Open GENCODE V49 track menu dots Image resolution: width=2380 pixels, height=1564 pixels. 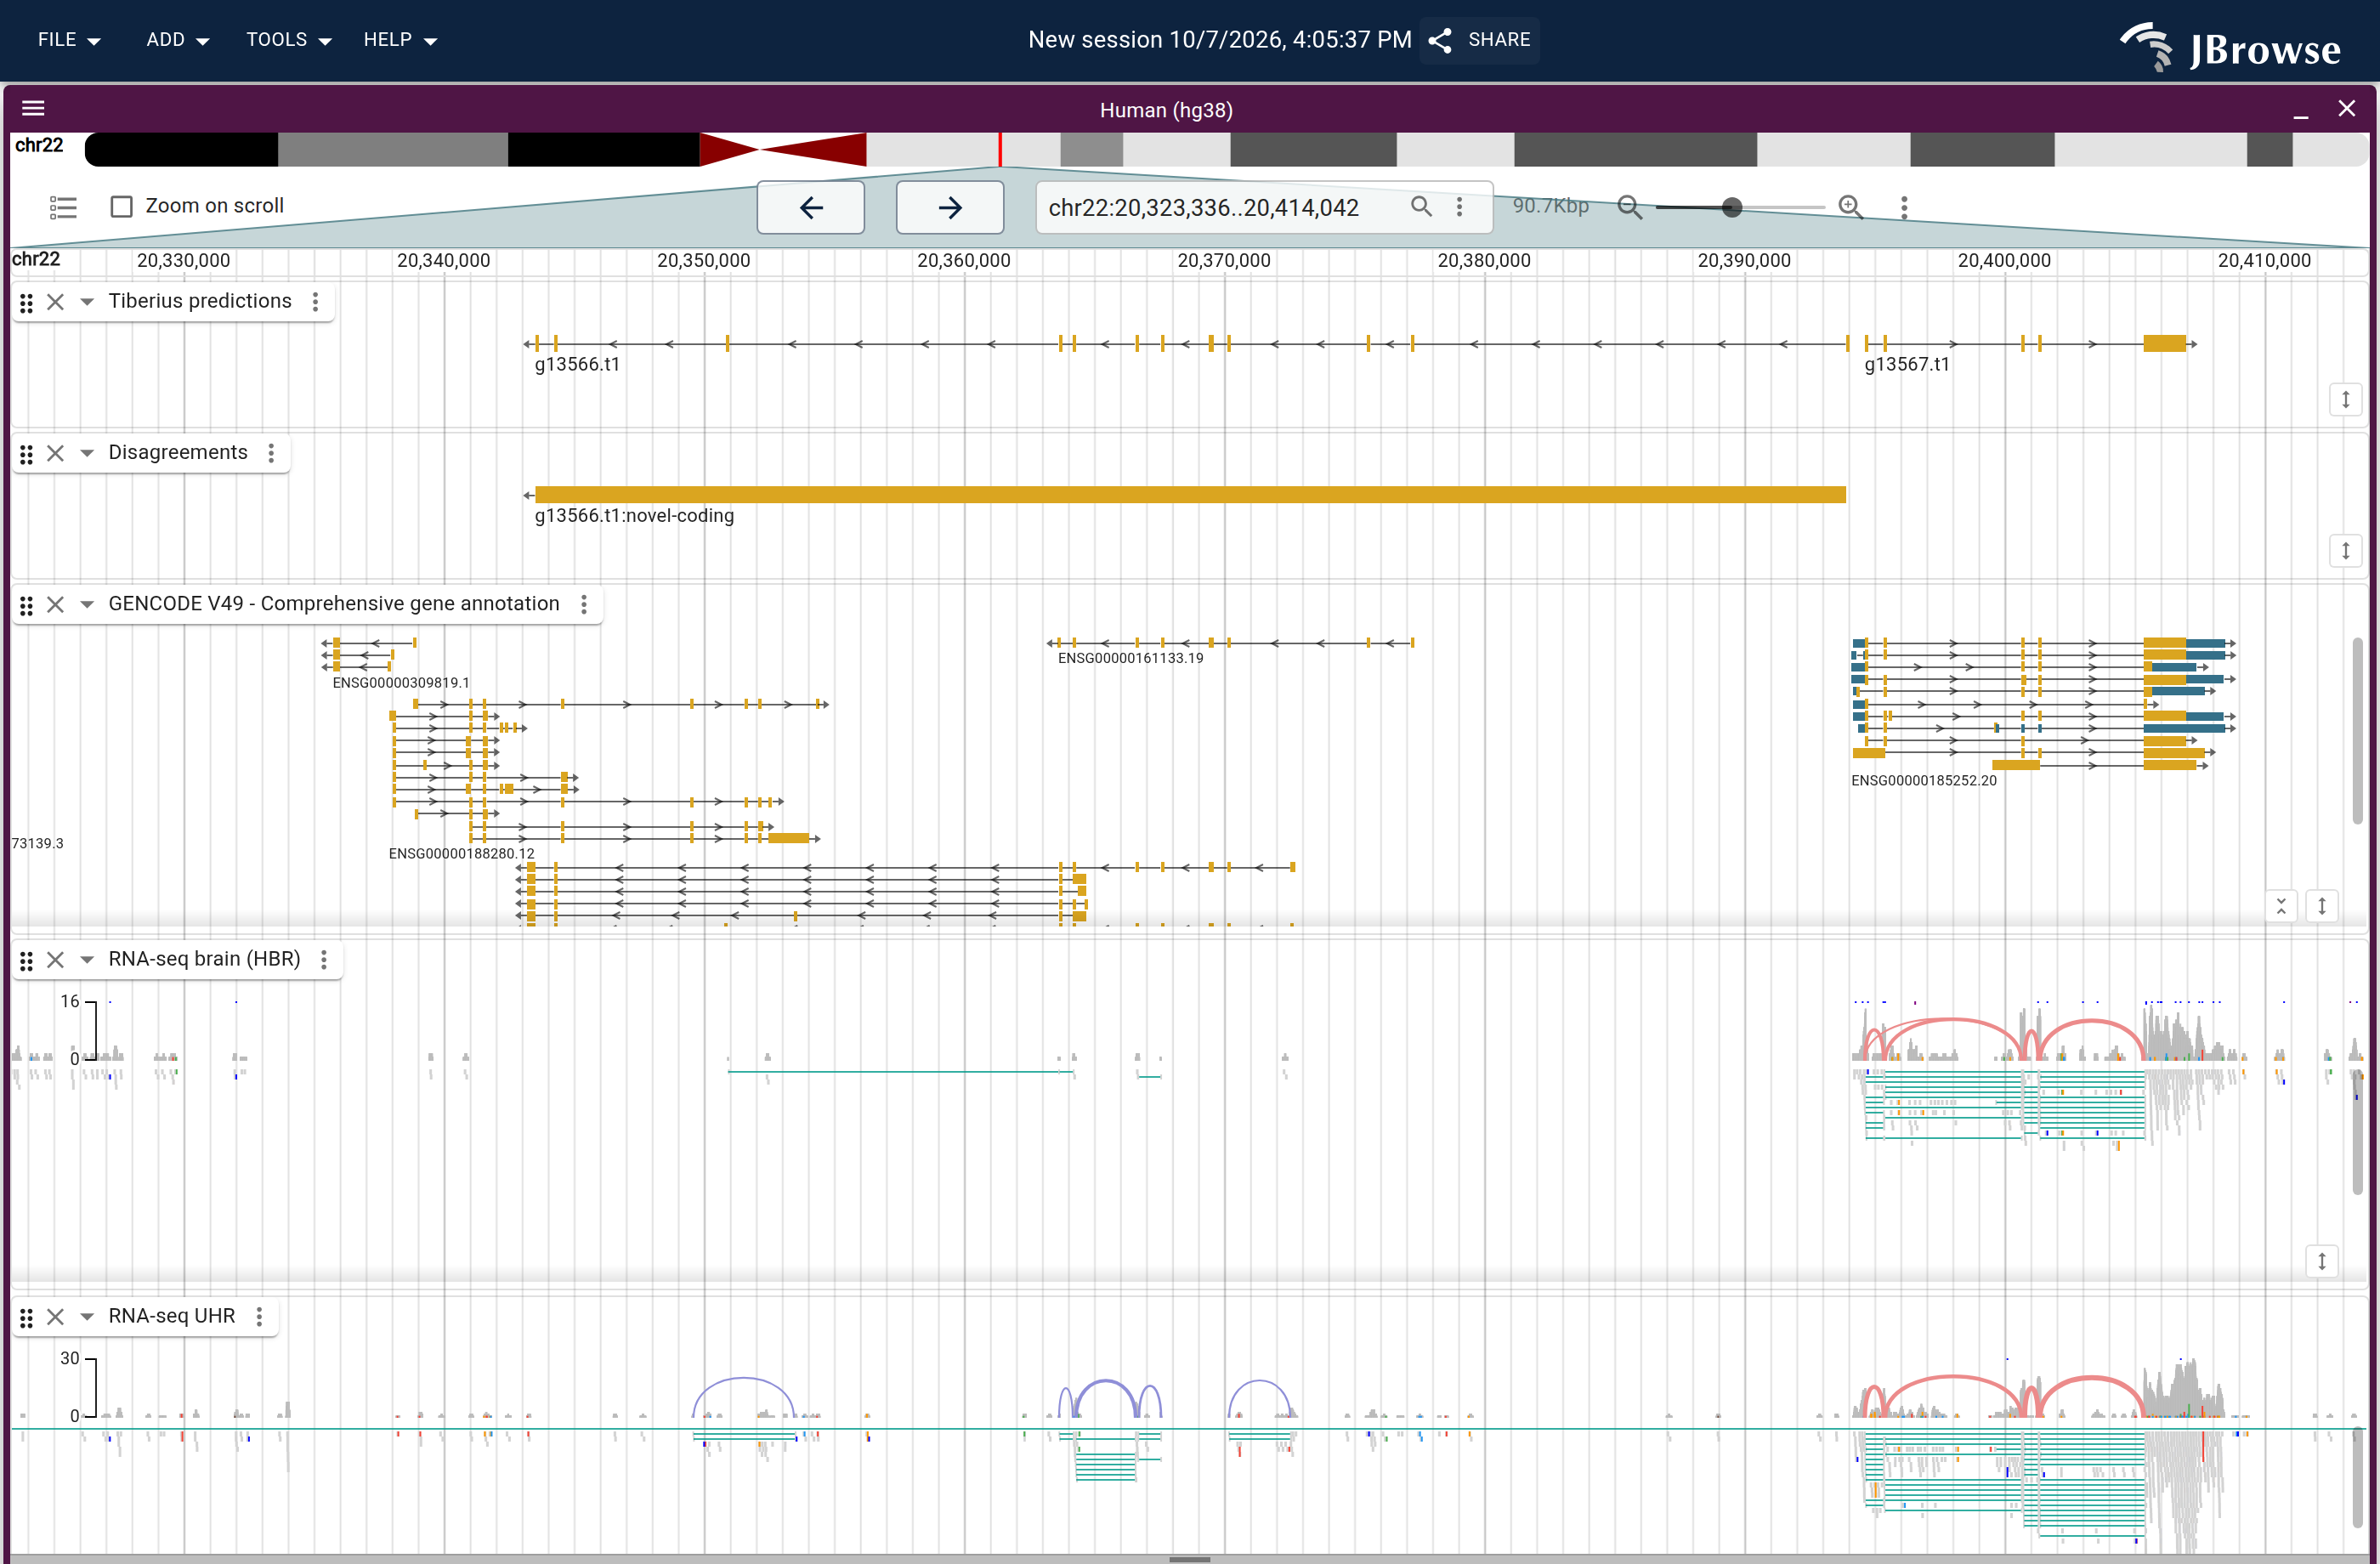point(584,605)
